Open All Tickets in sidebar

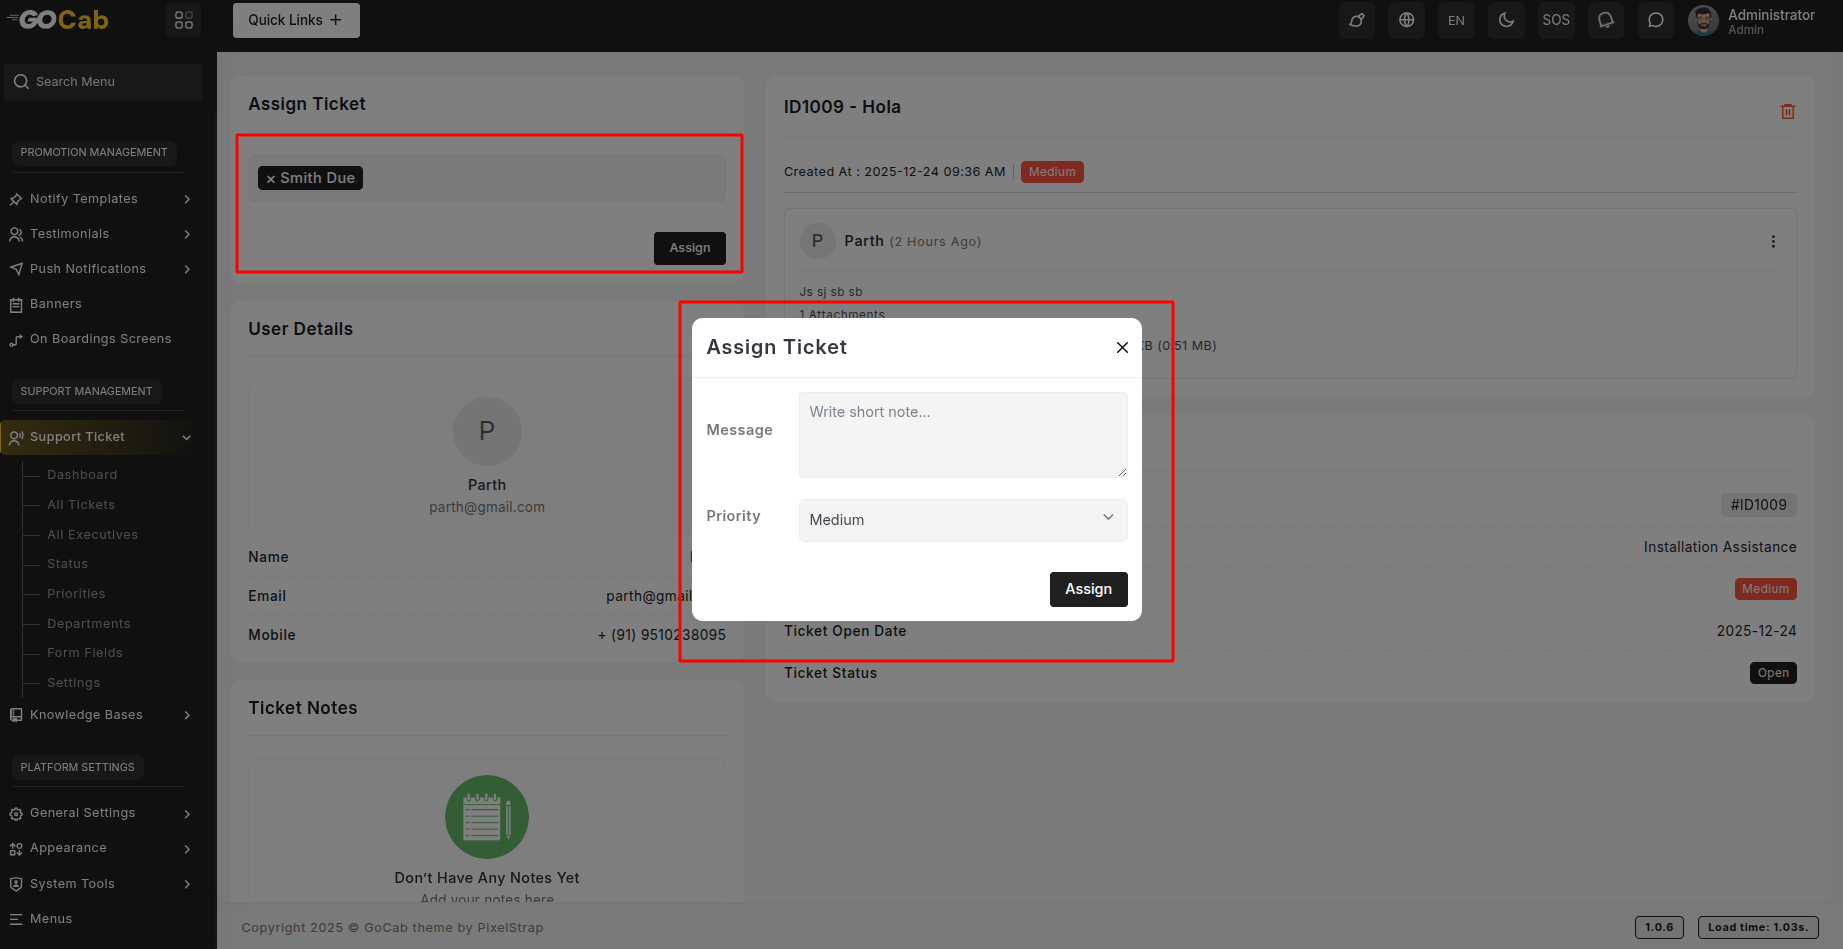(x=81, y=505)
